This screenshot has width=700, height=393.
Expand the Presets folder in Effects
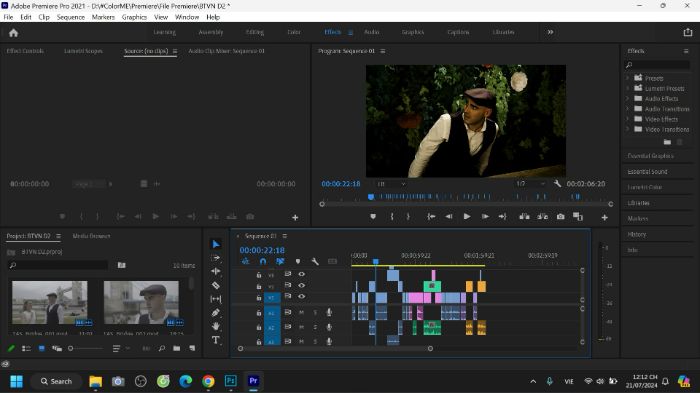click(627, 78)
